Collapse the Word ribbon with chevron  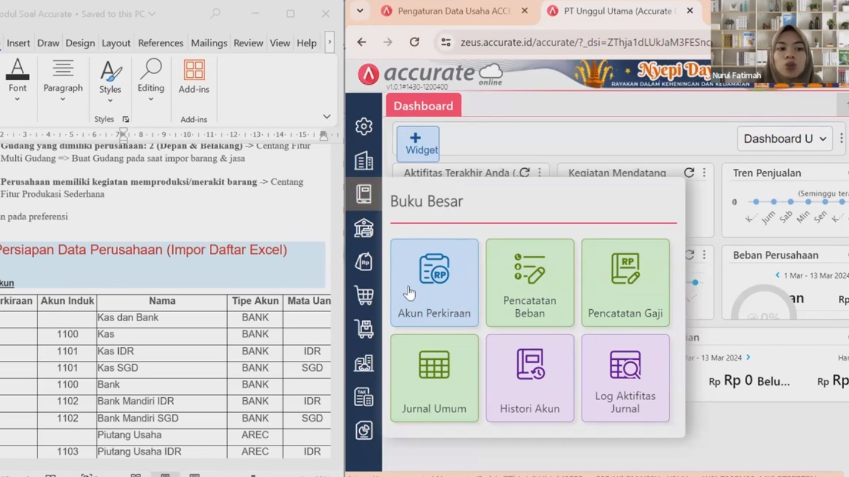(x=326, y=116)
